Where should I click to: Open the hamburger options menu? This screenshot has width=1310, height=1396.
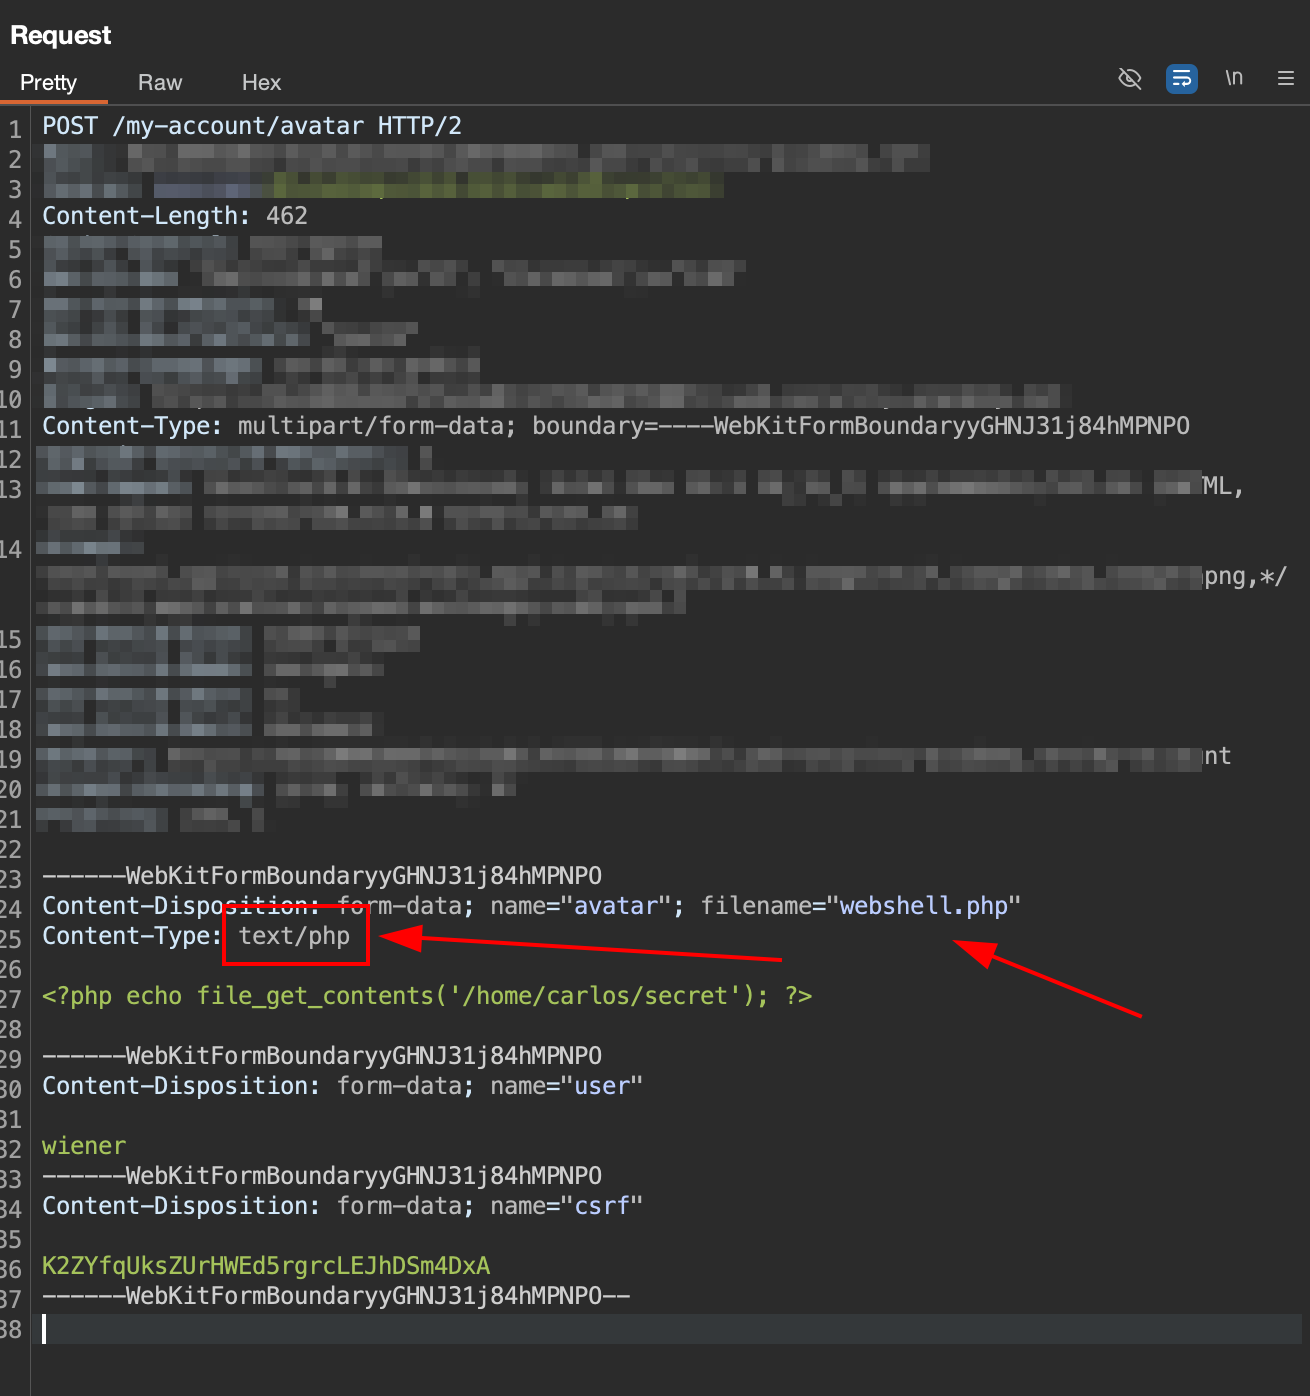pos(1286,78)
